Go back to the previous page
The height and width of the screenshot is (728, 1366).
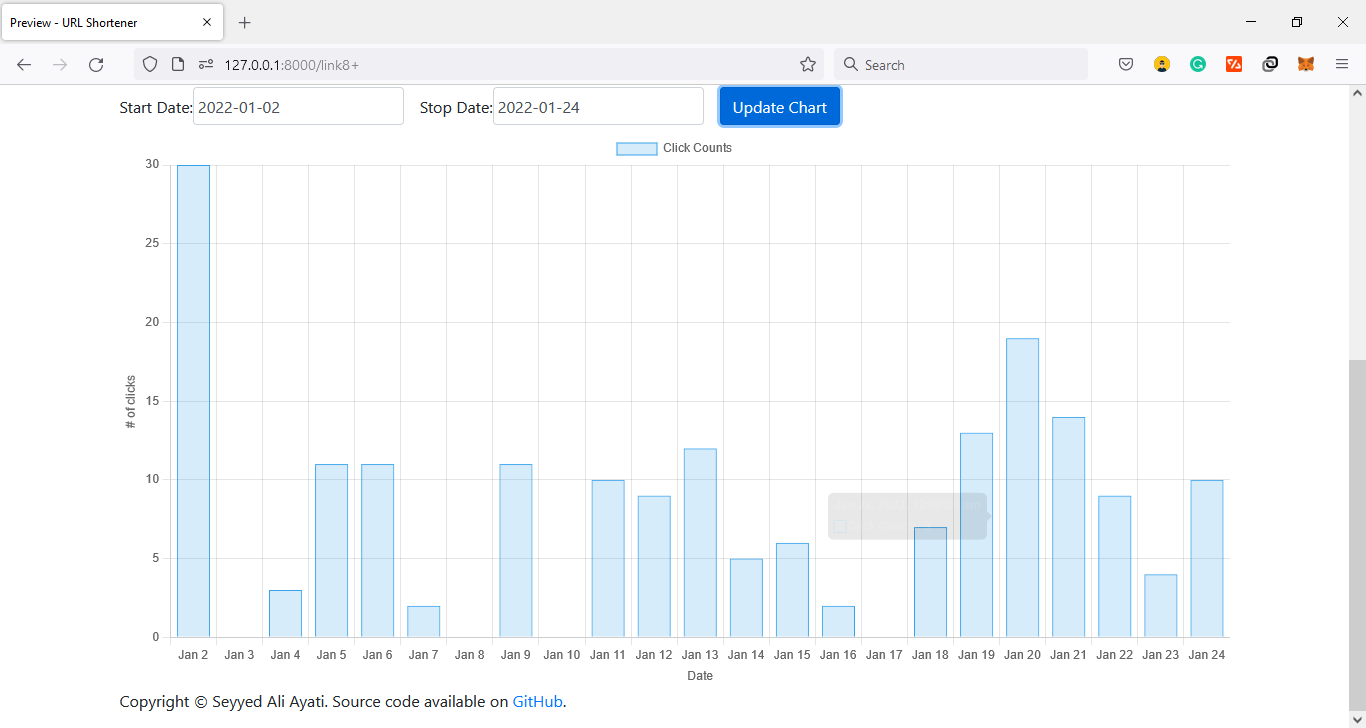click(24, 64)
